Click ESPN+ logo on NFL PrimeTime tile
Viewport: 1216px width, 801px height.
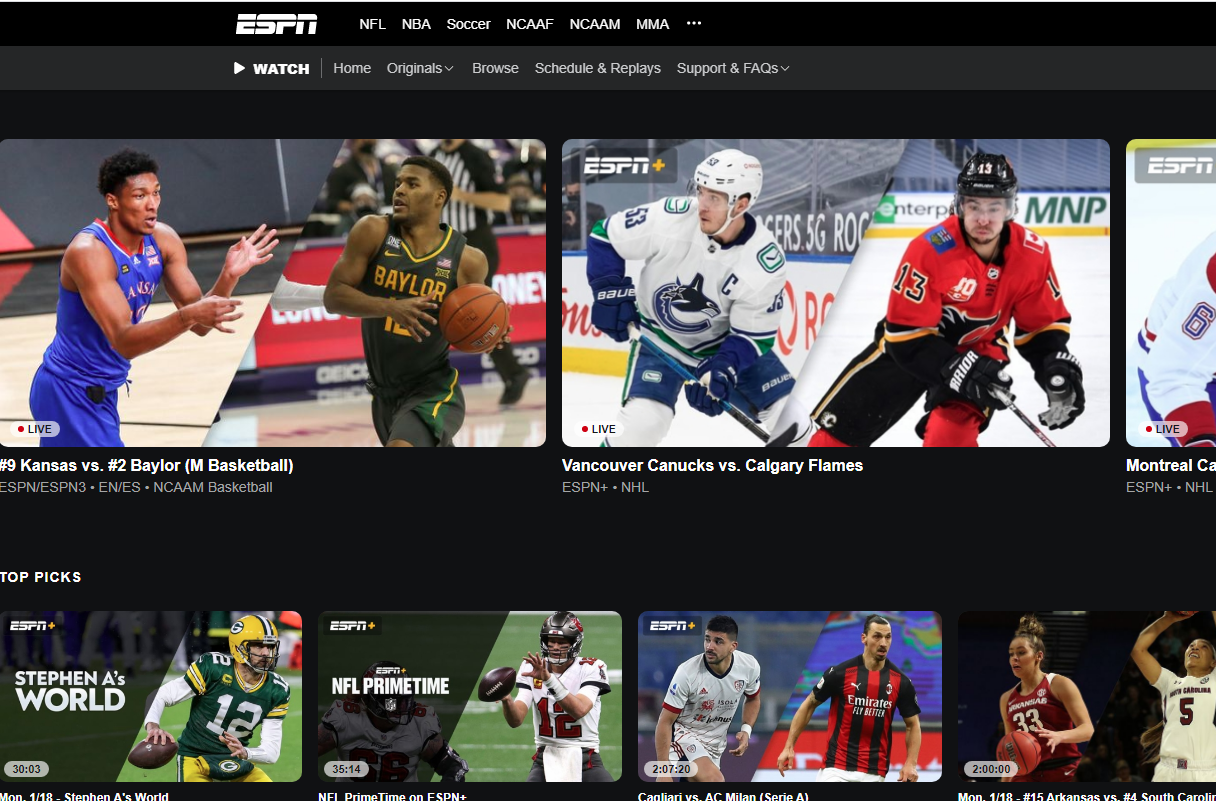point(353,626)
